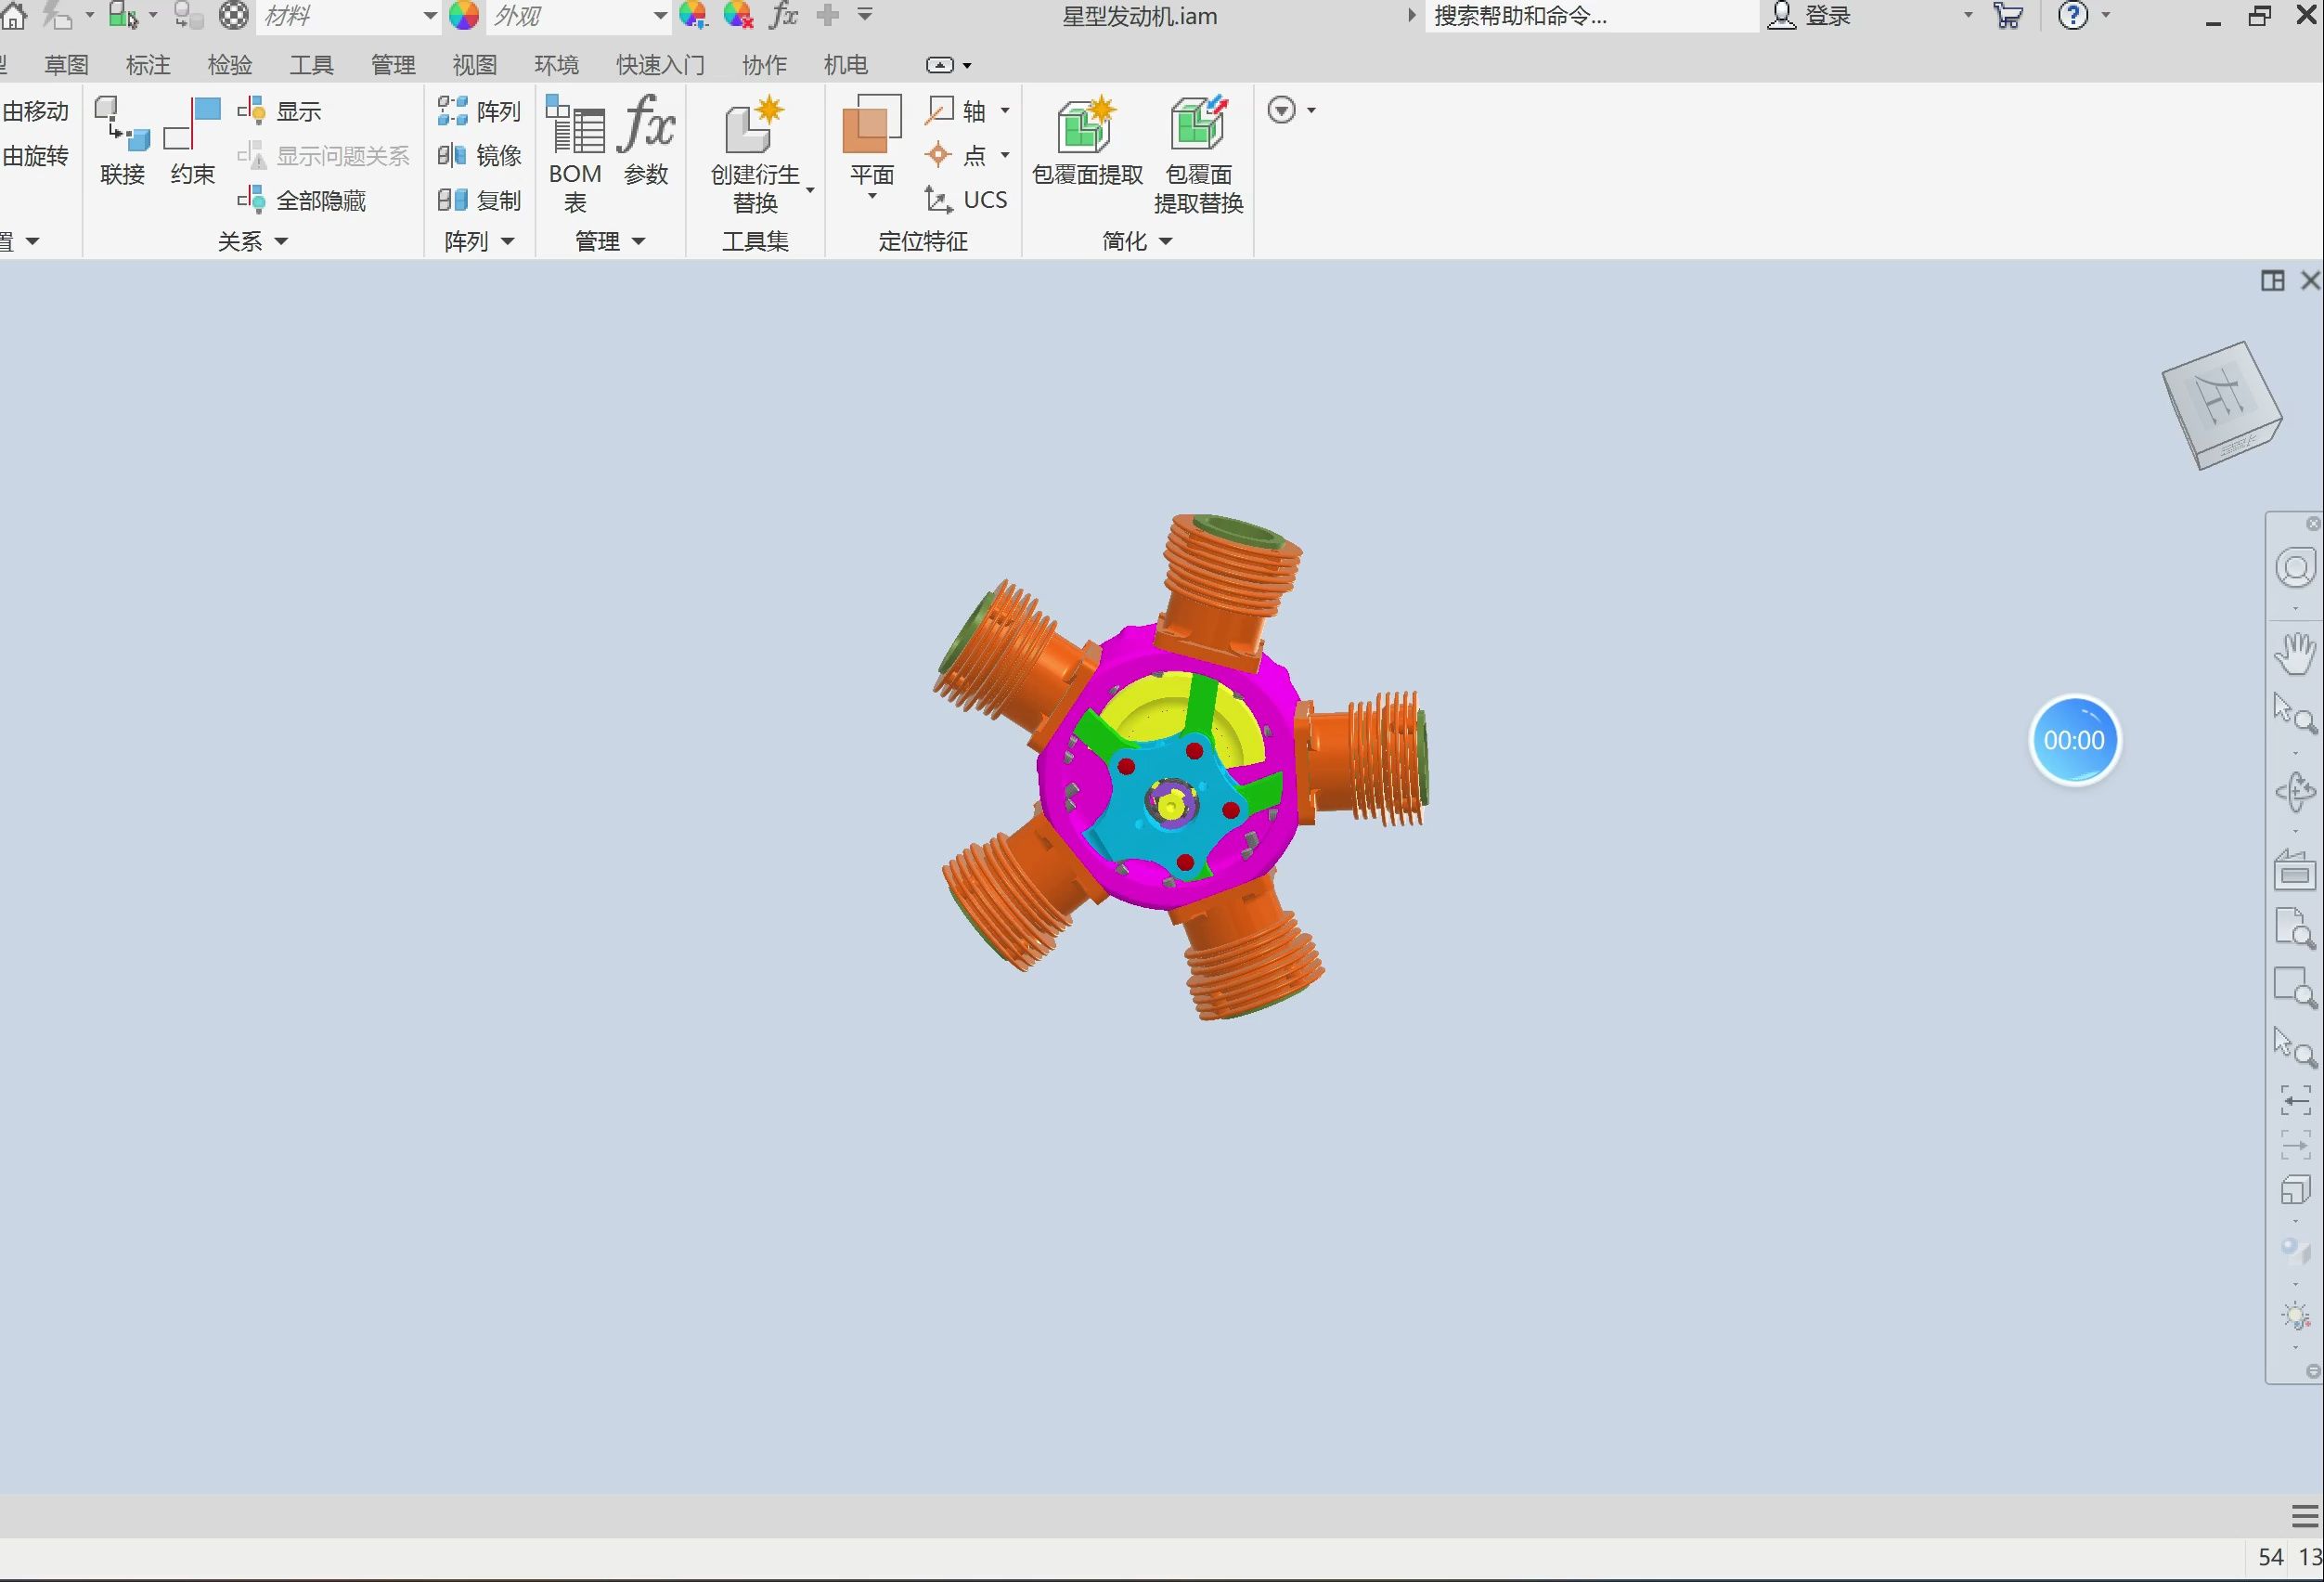The image size is (2324, 1582).
Task: Click the UCS tool
Action: (x=966, y=200)
